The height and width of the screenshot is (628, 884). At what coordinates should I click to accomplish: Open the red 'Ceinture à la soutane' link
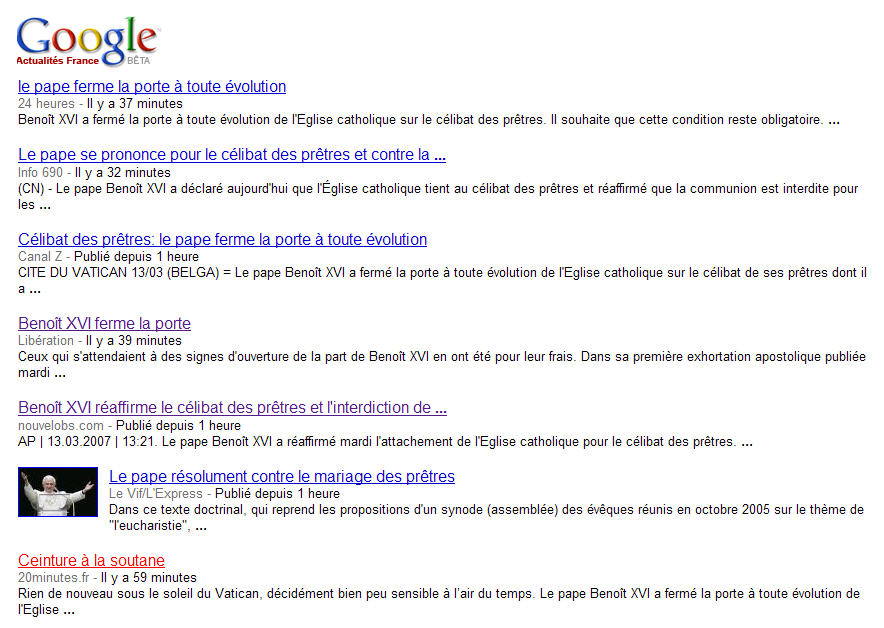coord(91,561)
